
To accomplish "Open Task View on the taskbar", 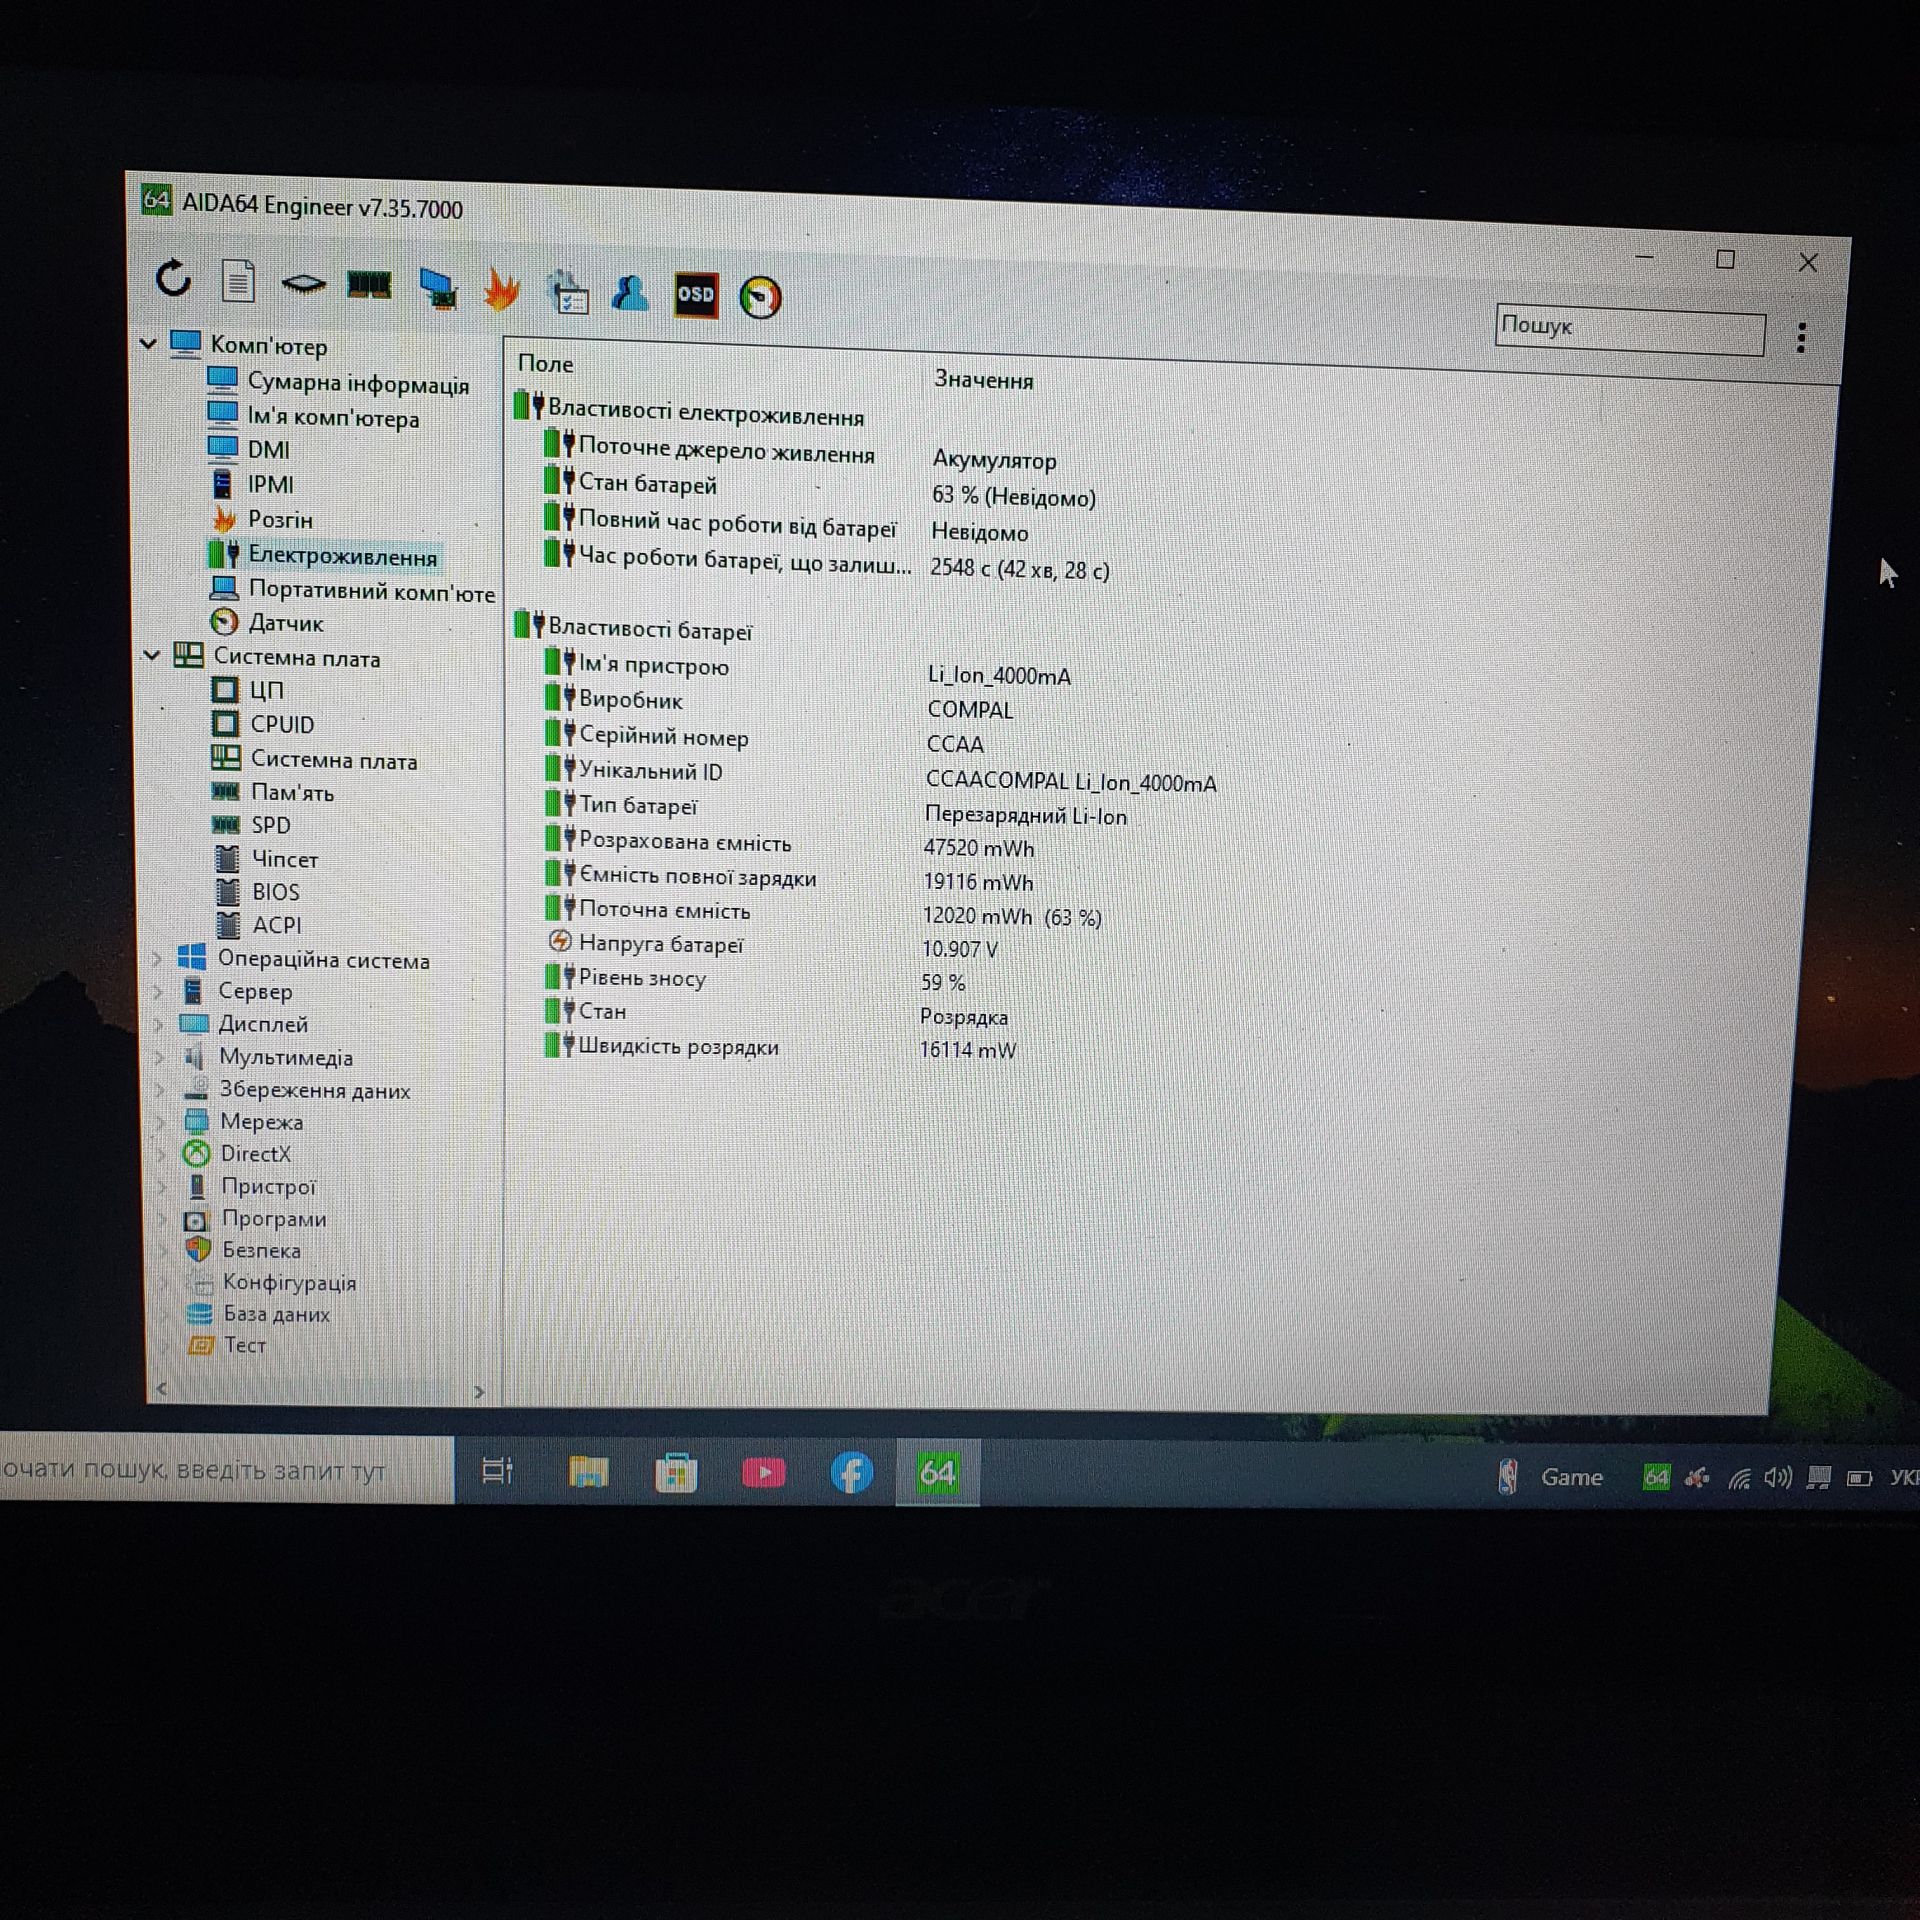I will 497,1471.
